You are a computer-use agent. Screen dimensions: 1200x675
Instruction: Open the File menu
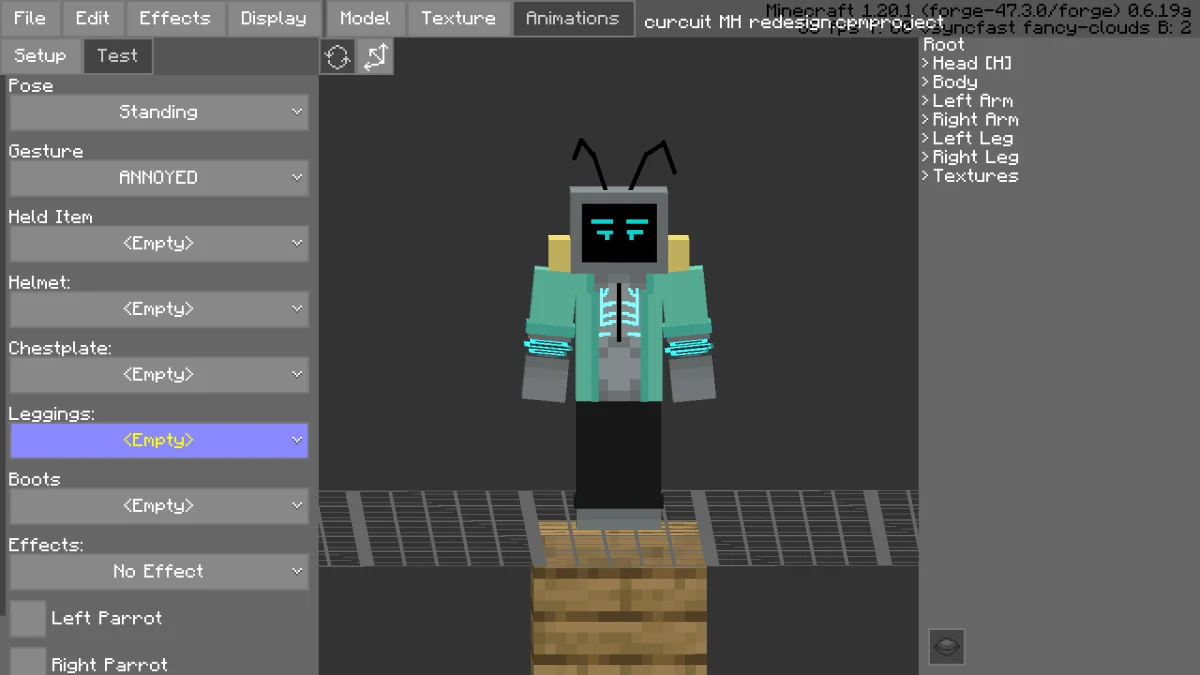point(30,18)
